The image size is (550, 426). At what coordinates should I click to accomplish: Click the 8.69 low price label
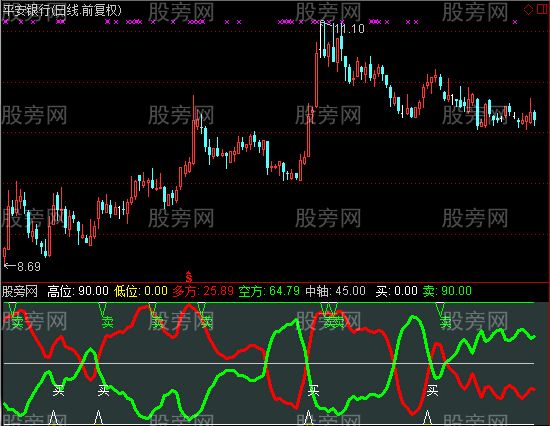click(29, 267)
